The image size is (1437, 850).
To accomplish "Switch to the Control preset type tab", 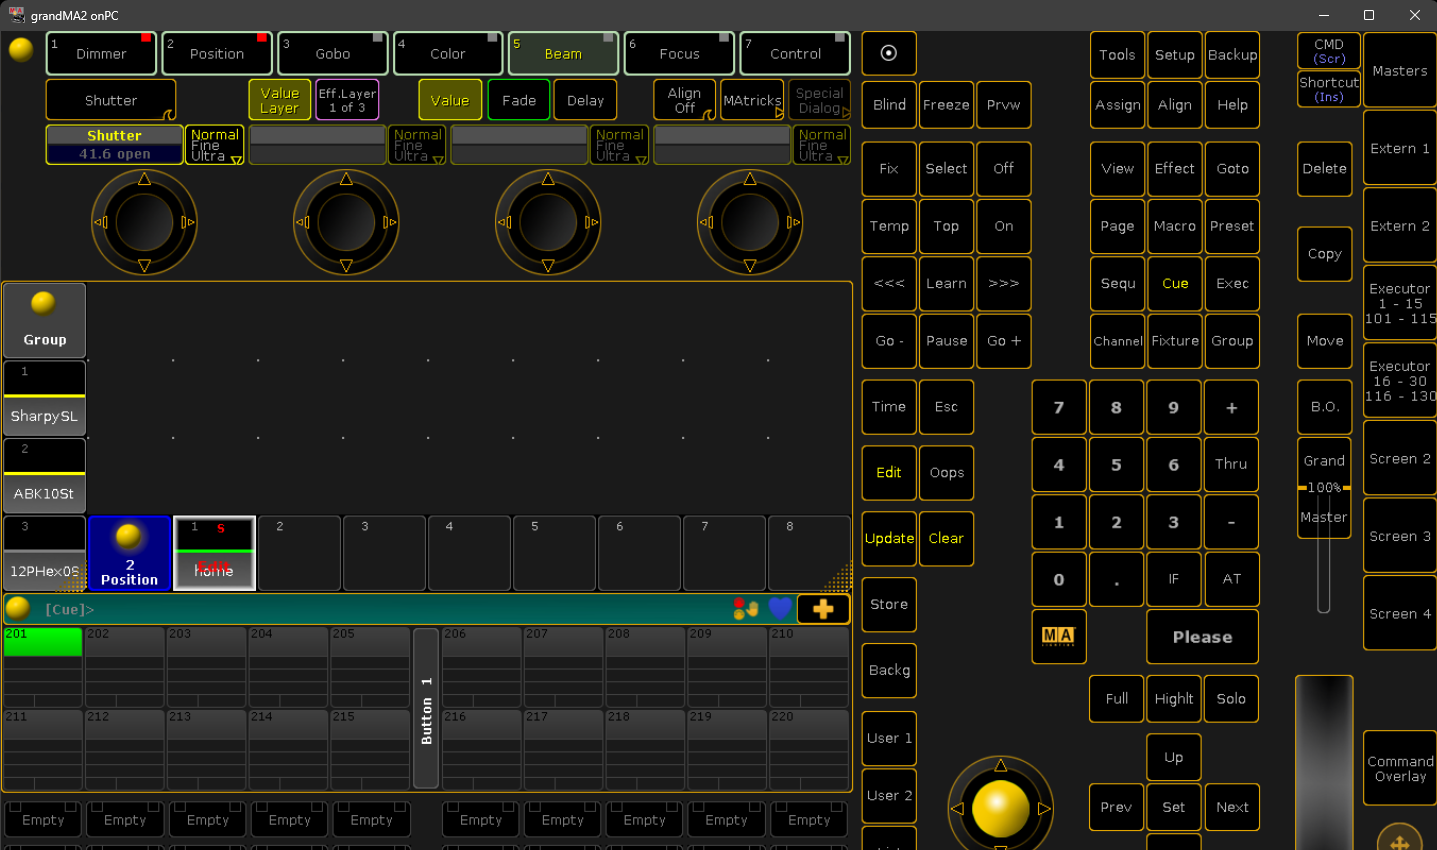I will point(795,53).
